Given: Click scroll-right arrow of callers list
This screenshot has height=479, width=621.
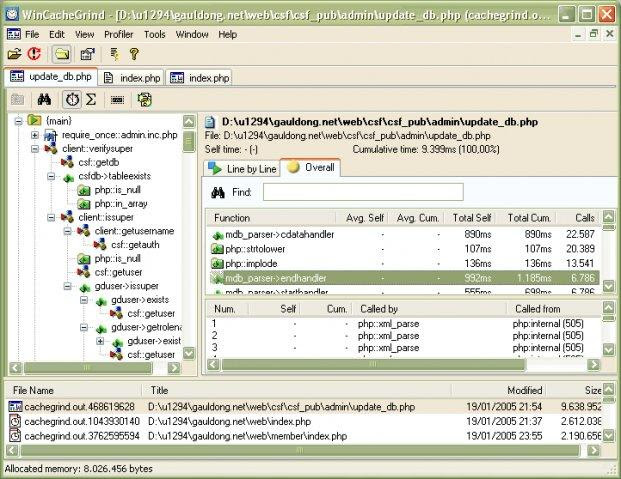Looking at the screenshot, I should coord(593,364).
